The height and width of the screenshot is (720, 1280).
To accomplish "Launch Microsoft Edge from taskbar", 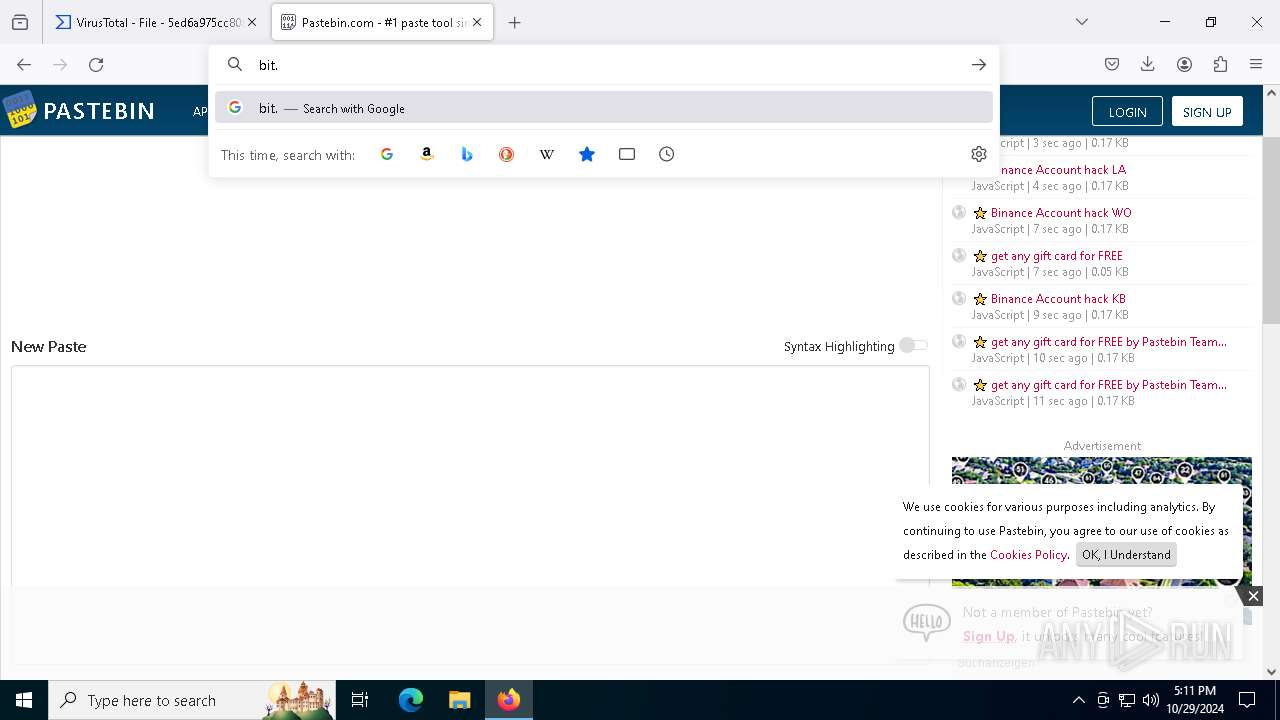I will point(411,700).
